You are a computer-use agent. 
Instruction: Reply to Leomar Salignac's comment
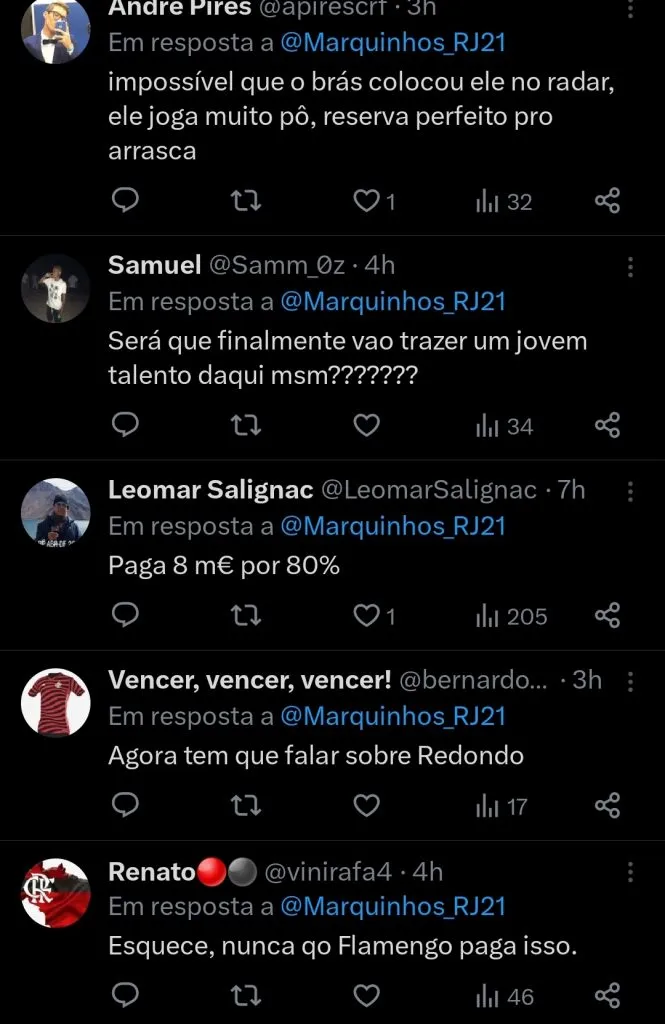click(124, 615)
